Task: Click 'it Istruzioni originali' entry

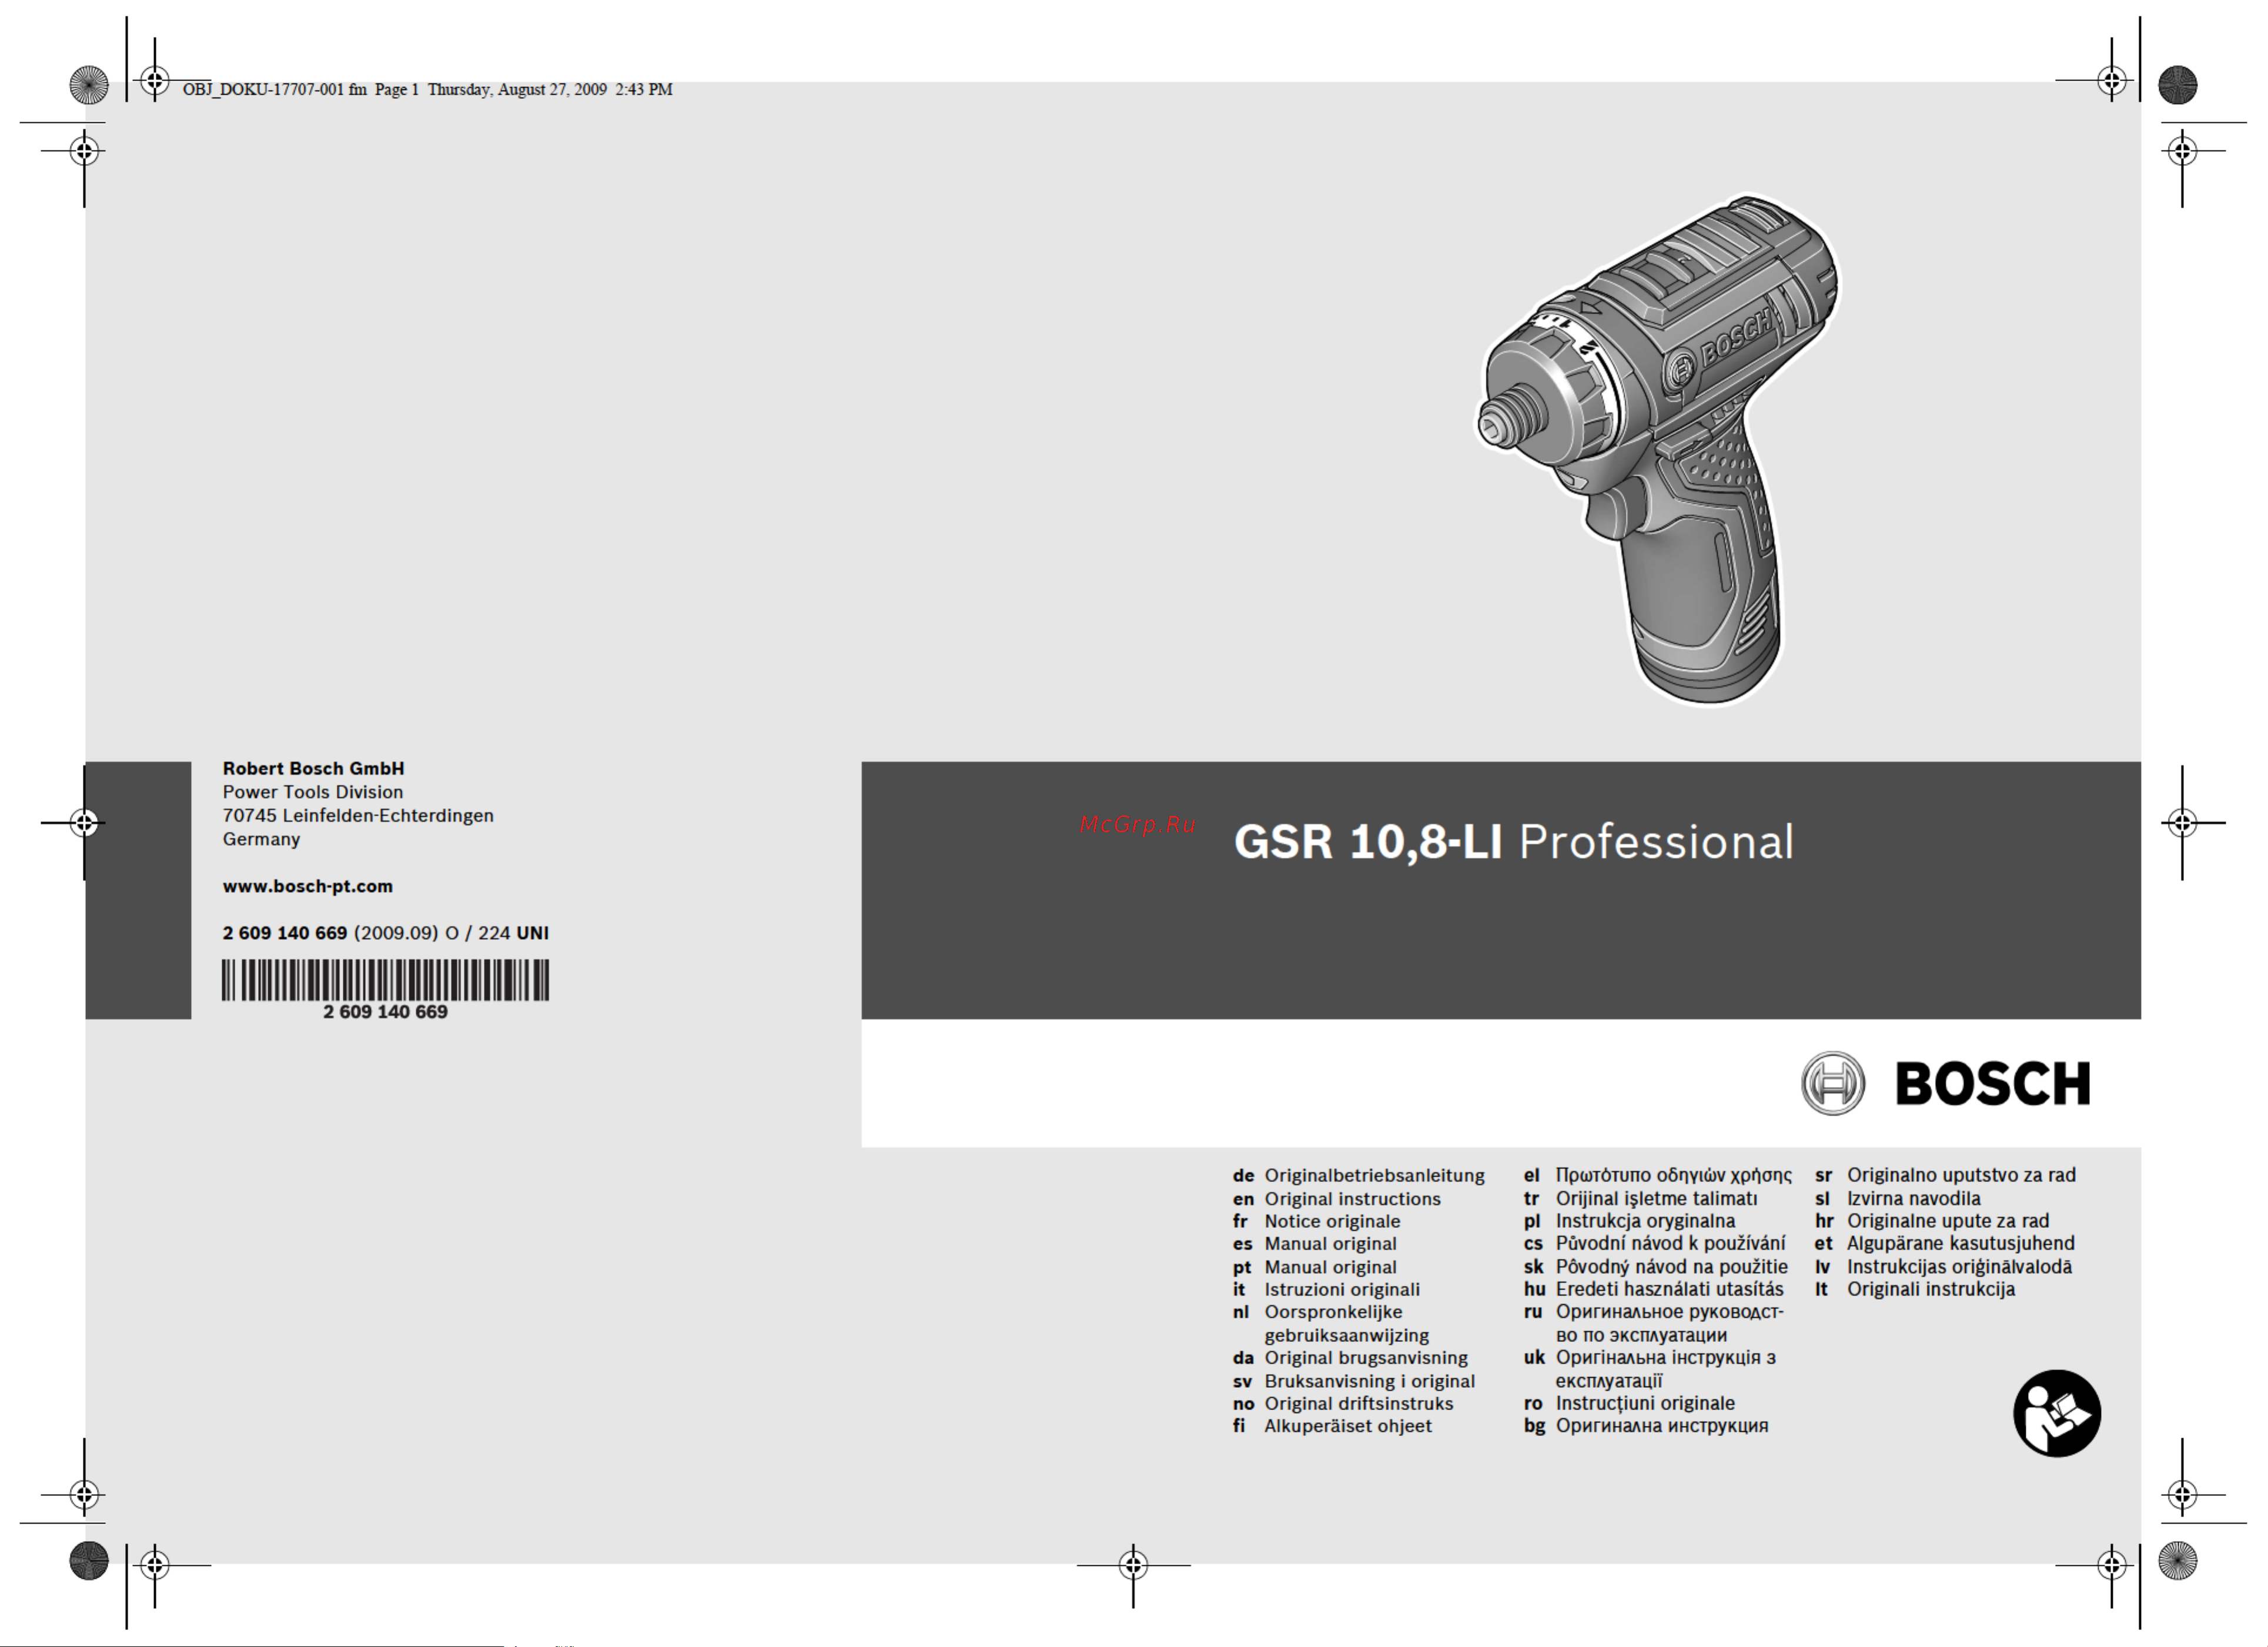Action: tap(1326, 1290)
